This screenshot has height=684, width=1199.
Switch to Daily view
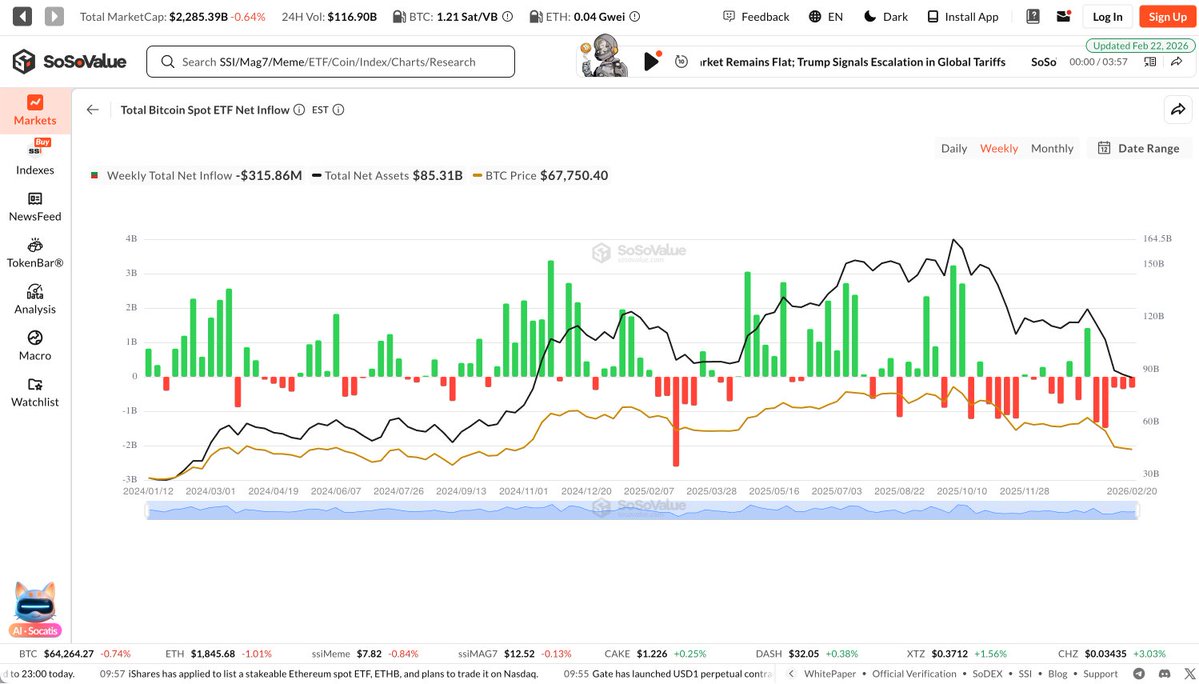(x=954, y=148)
